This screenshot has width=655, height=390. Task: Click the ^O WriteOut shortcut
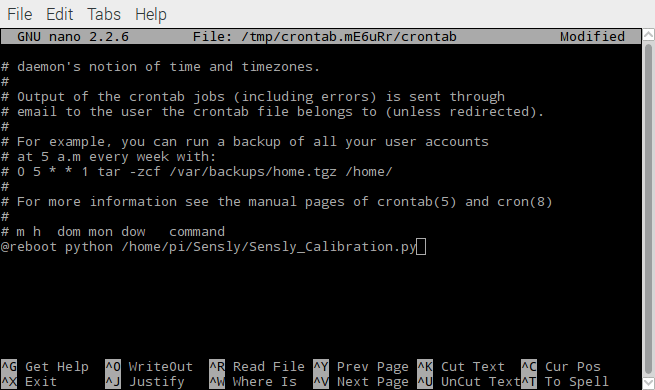149,367
